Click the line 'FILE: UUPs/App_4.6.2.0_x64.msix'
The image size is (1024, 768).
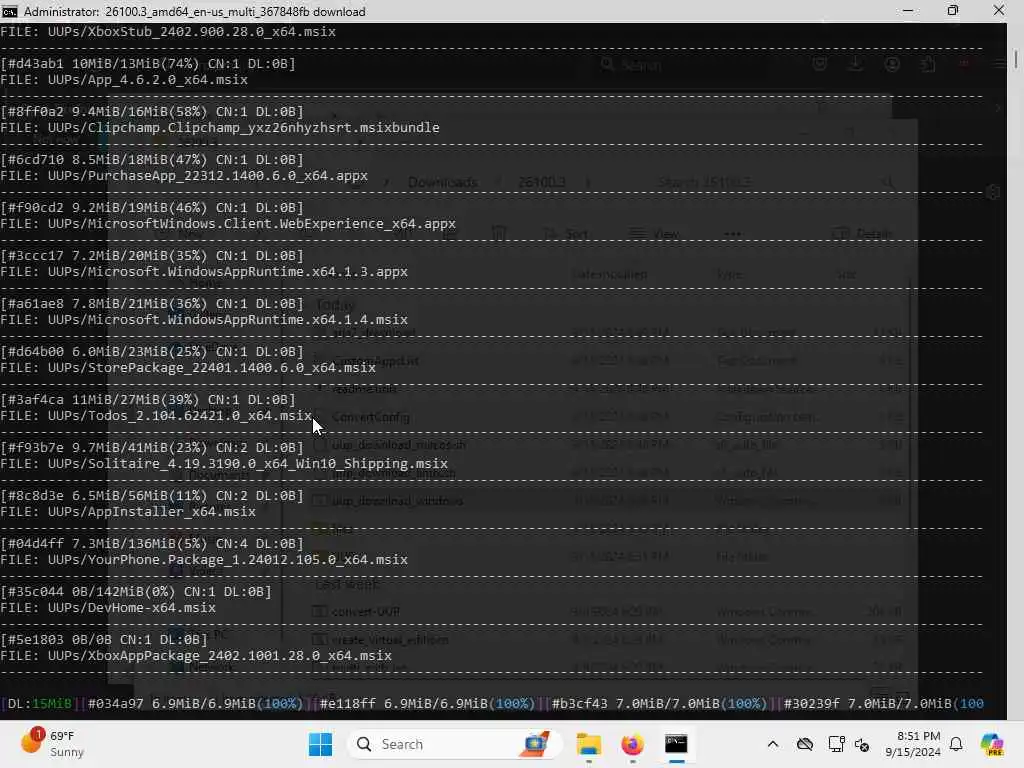click(124, 80)
